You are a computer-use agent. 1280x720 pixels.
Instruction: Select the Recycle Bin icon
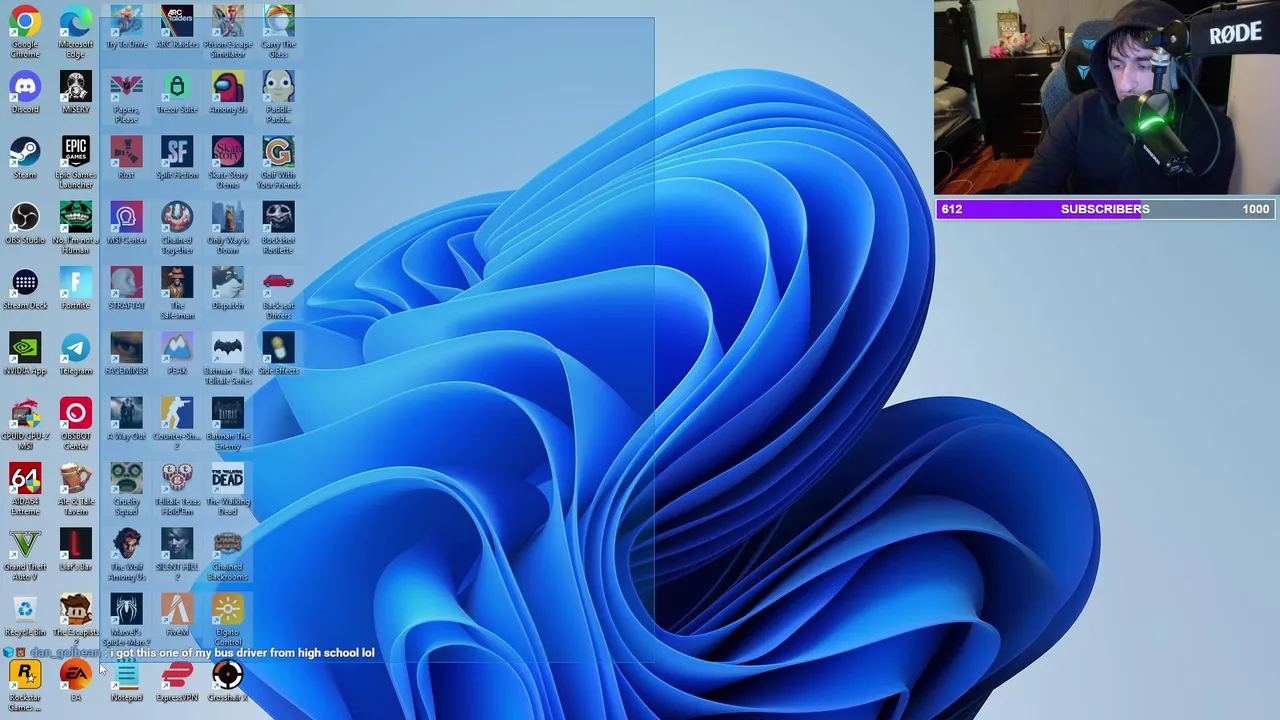click(x=25, y=615)
